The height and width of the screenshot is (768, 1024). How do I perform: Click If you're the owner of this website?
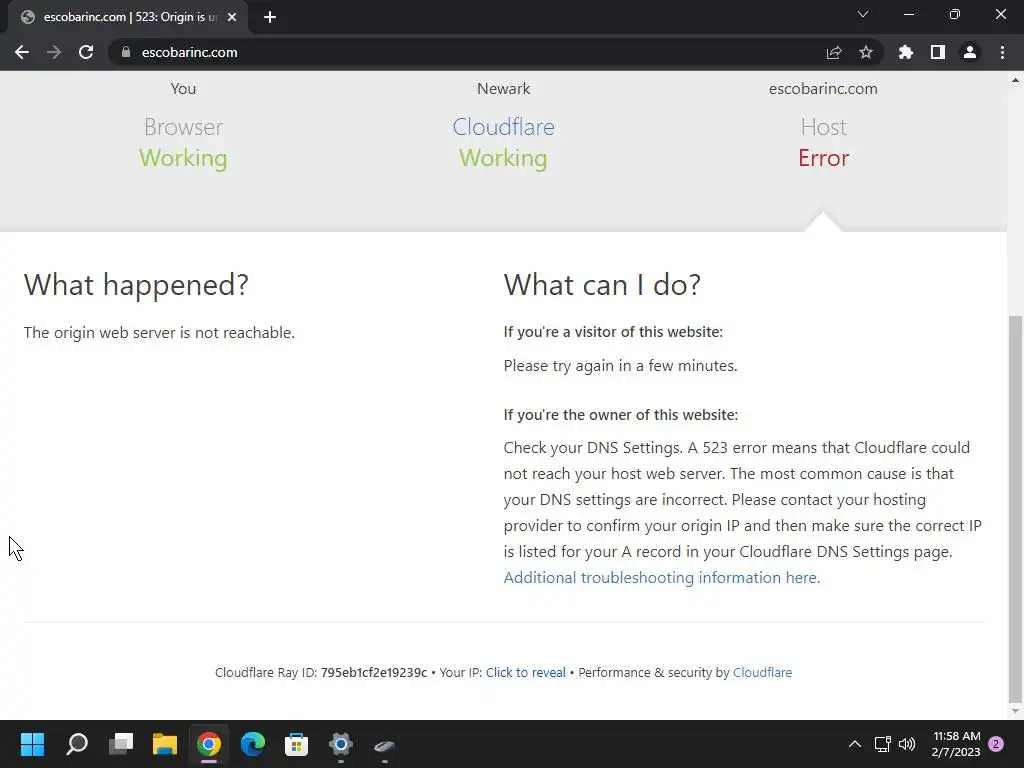coord(620,415)
